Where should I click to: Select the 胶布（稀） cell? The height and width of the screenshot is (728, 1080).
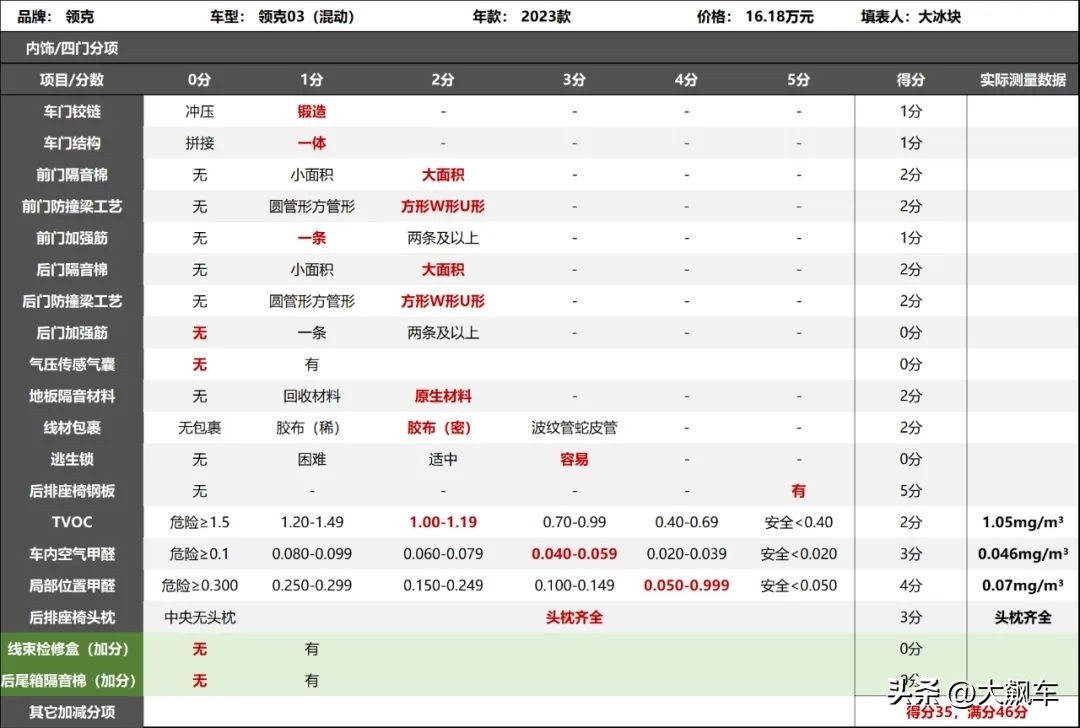pos(307,428)
